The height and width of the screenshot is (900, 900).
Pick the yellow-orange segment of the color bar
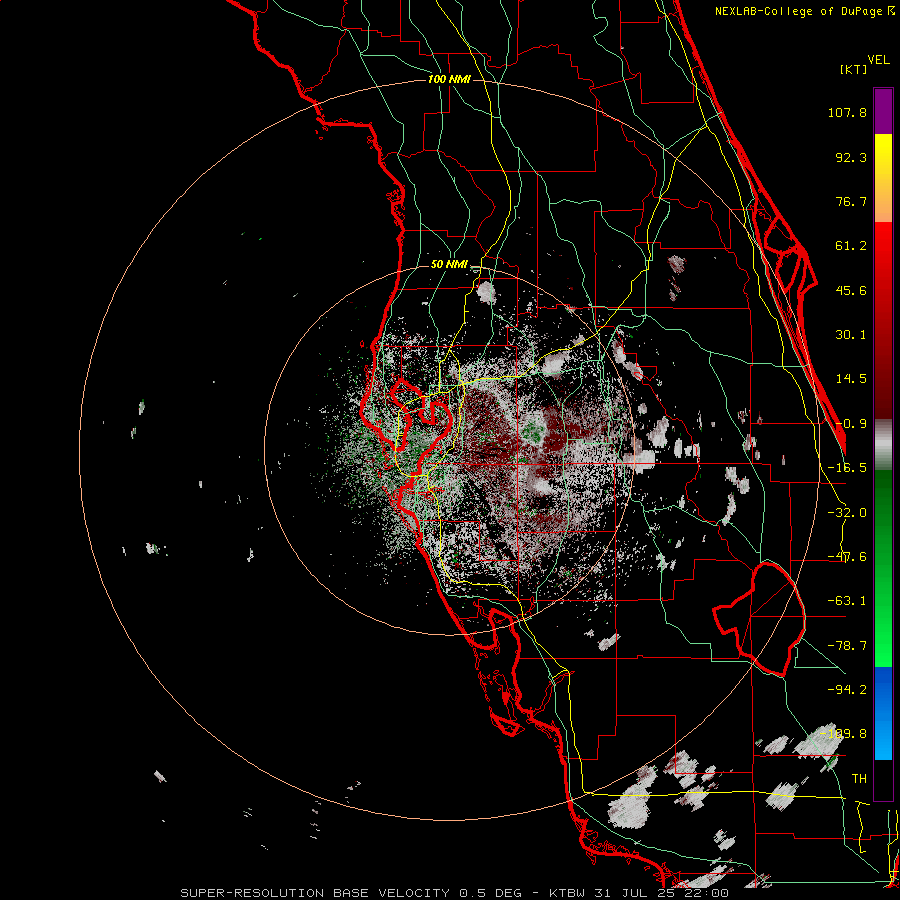883,178
